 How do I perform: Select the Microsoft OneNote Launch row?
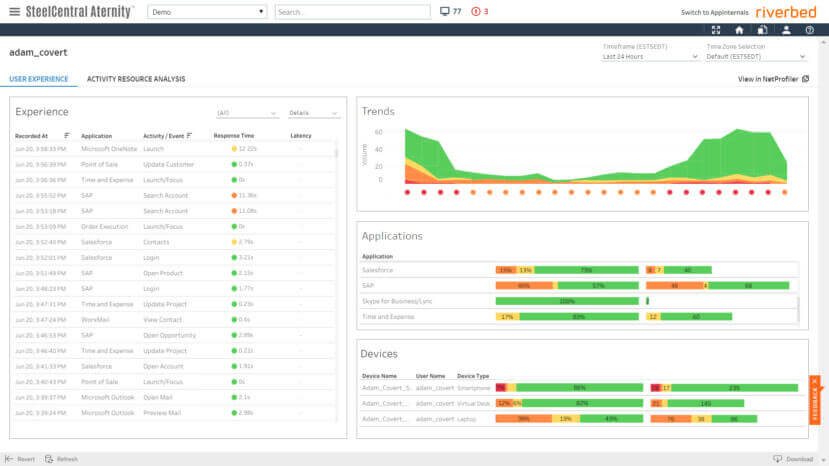174,149
